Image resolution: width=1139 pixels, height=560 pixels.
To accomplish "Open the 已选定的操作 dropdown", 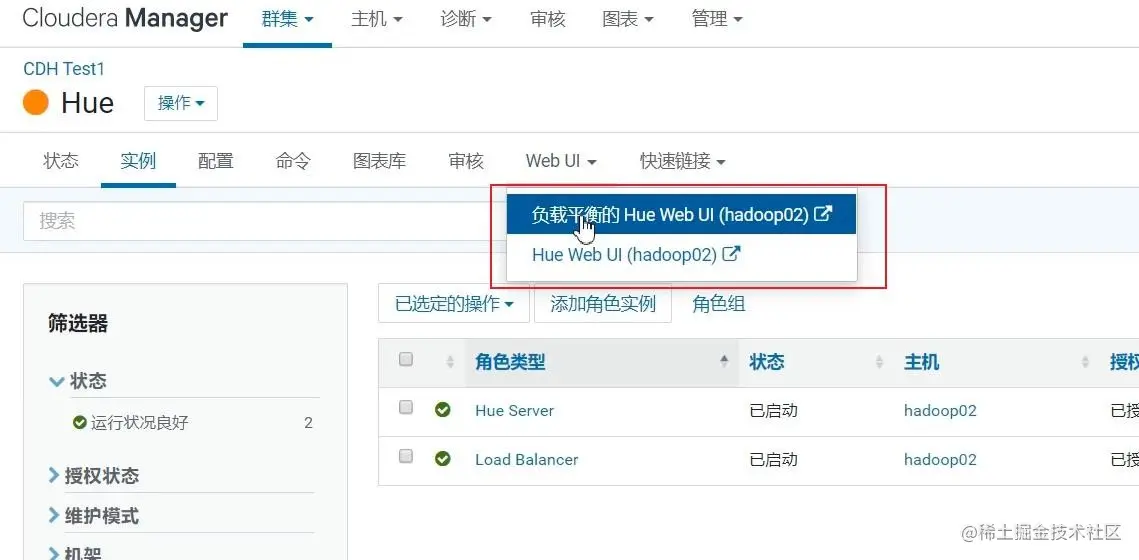I will [x=454, y=304].
